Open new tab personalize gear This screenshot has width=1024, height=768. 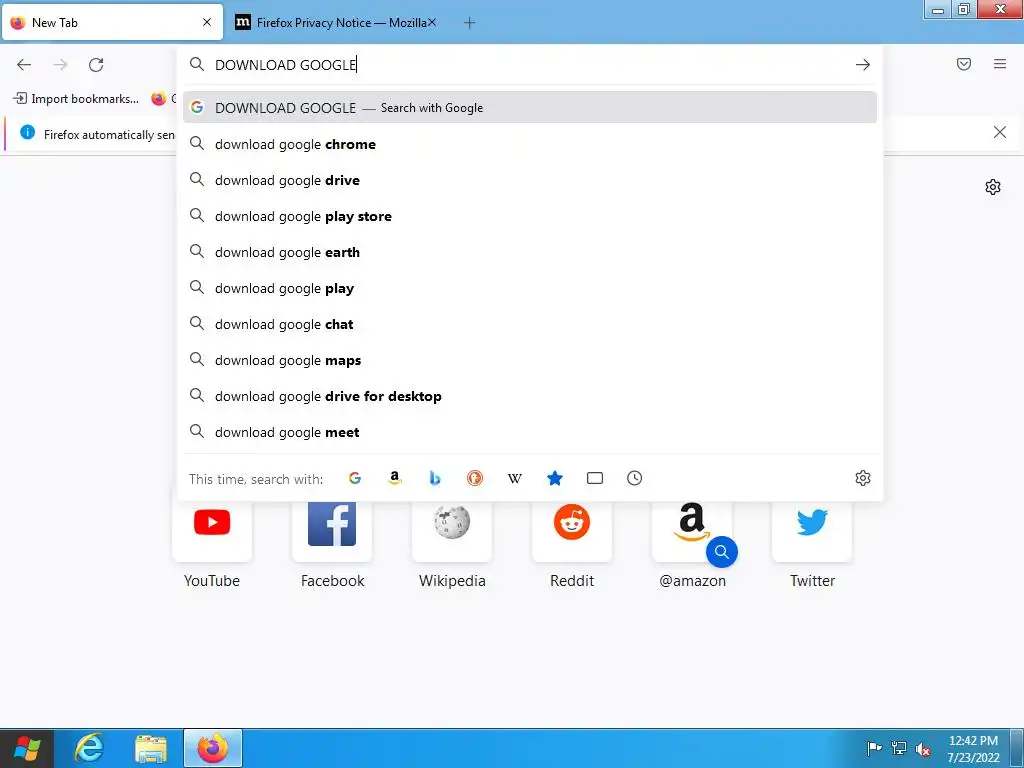point(993,187)
